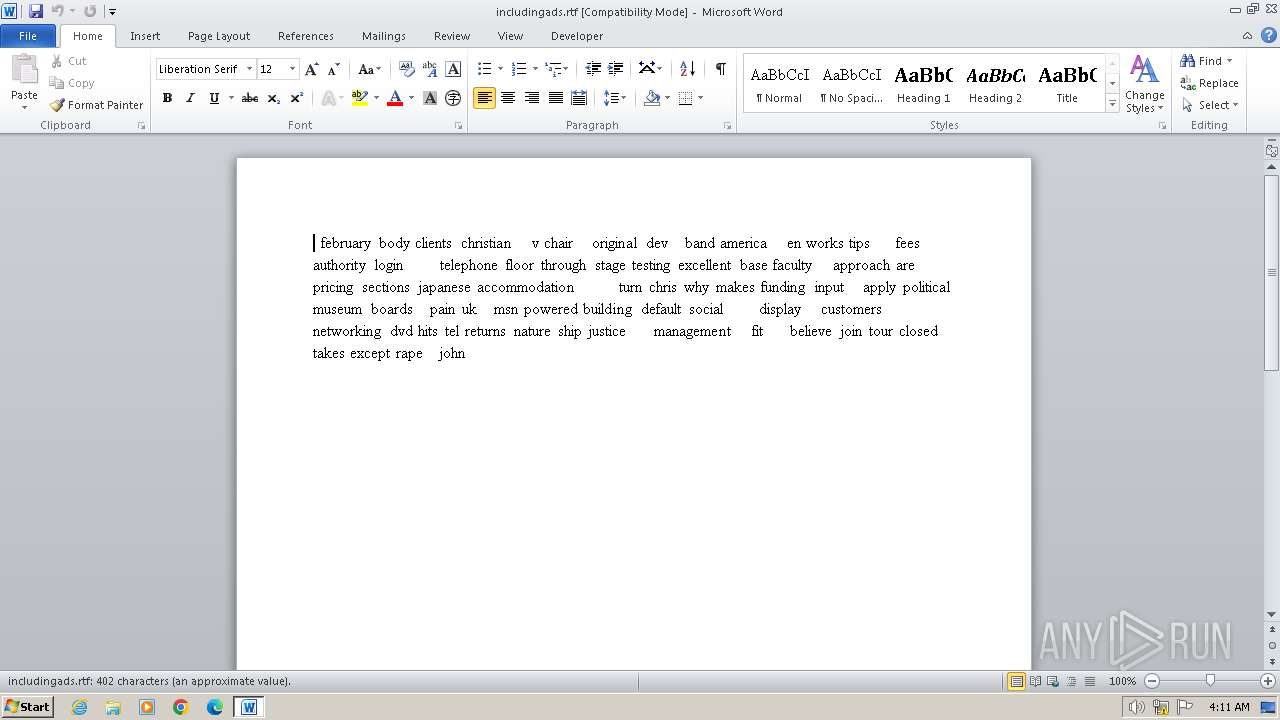This screenshot has height=720, width=1280.
Task: Click Decrease Indent icon
Action: [x=593, y=69]
